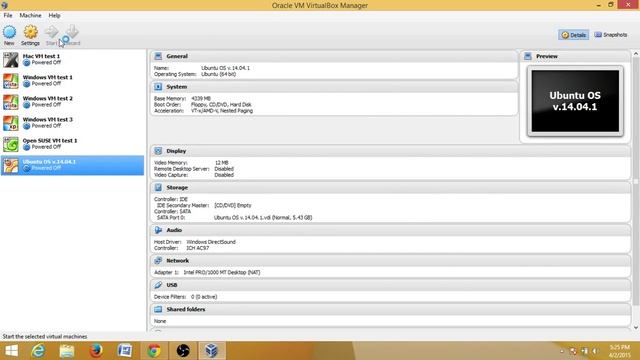Screen dimensions: 640x360
Task: Open the System settings header link
Action: click(176, 87)
